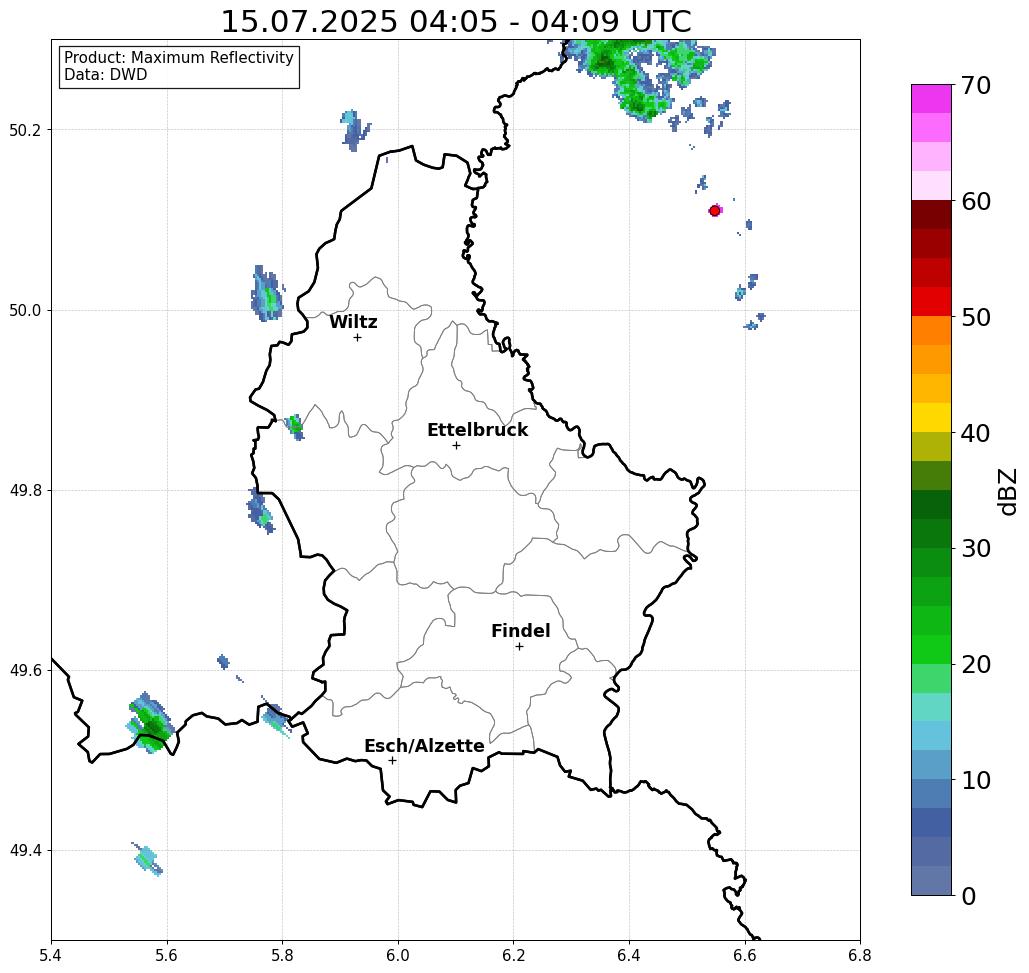Click the Wiltz station label
The image size is (1029, 973).
coord(353,322)
